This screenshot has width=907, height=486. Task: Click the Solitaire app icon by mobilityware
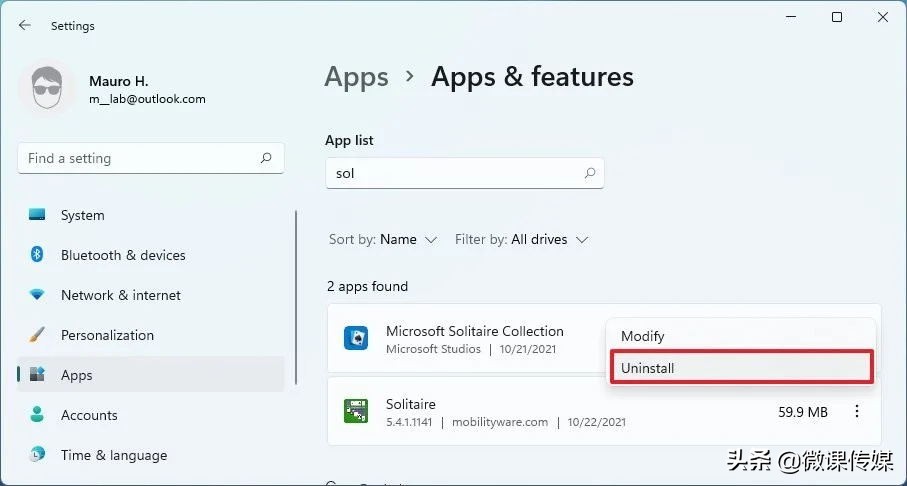tap(356, 411)
